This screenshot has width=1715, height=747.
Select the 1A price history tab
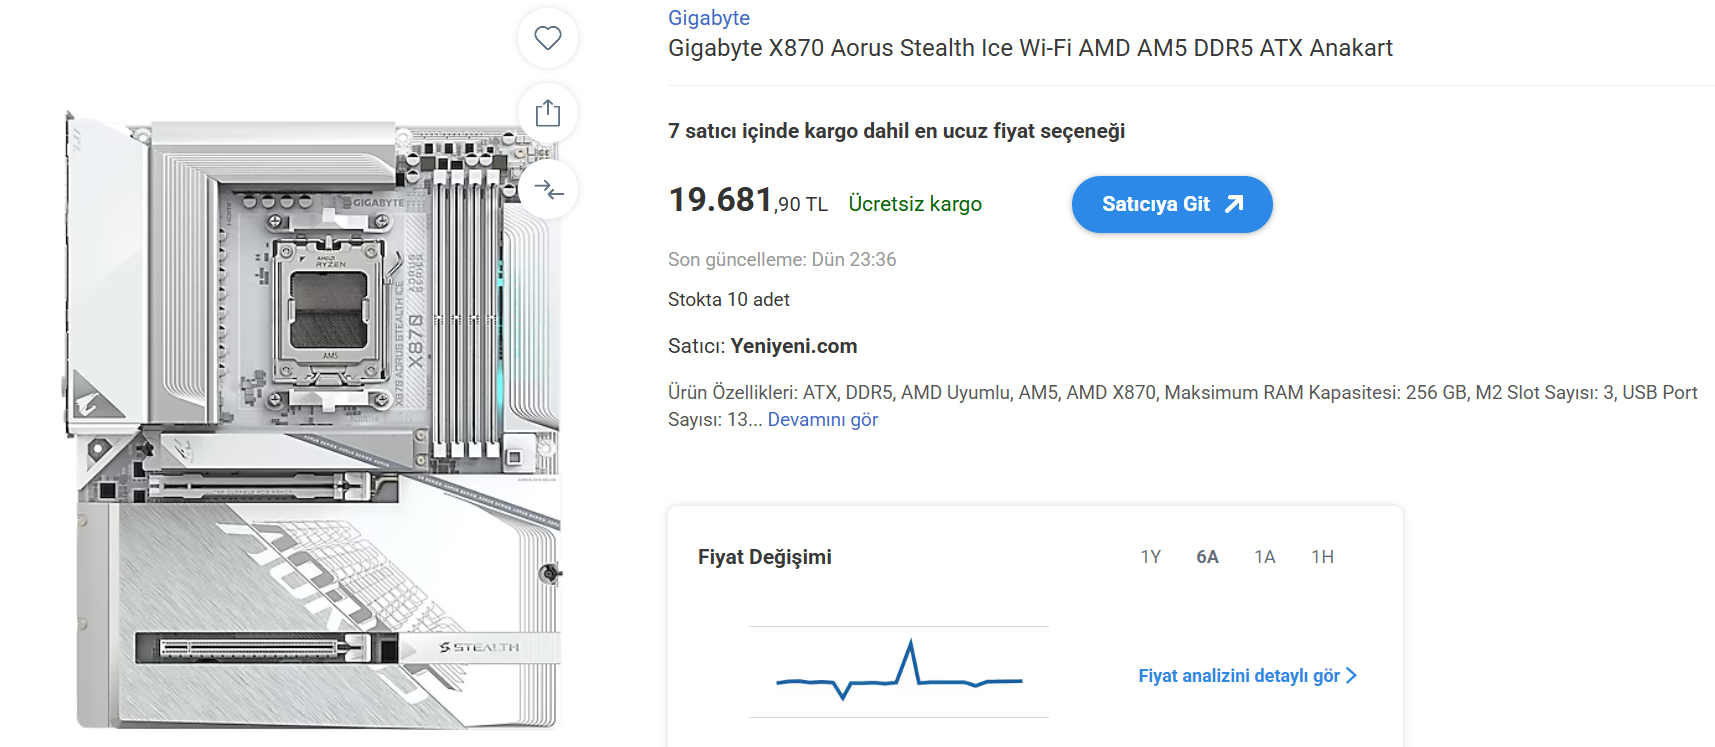(1265, 557)
